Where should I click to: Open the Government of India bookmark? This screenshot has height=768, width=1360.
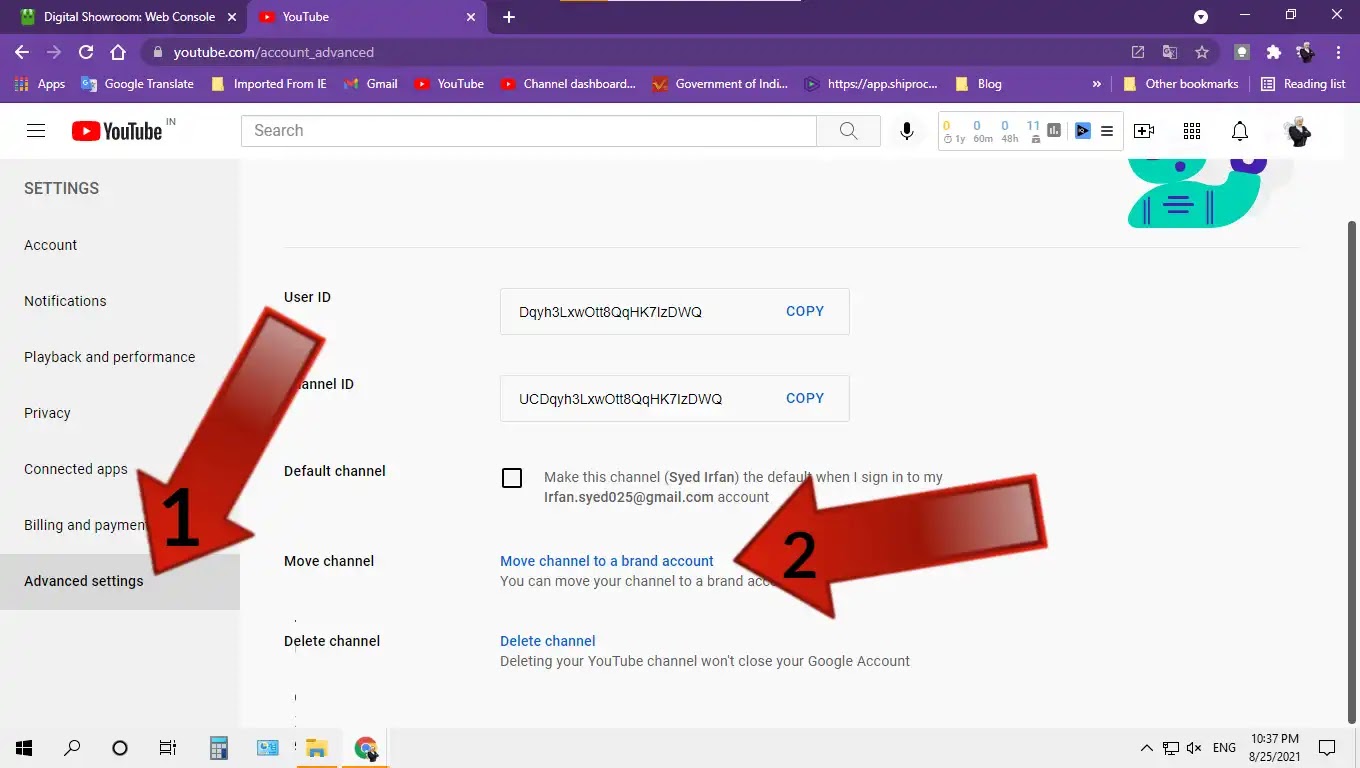720,84
